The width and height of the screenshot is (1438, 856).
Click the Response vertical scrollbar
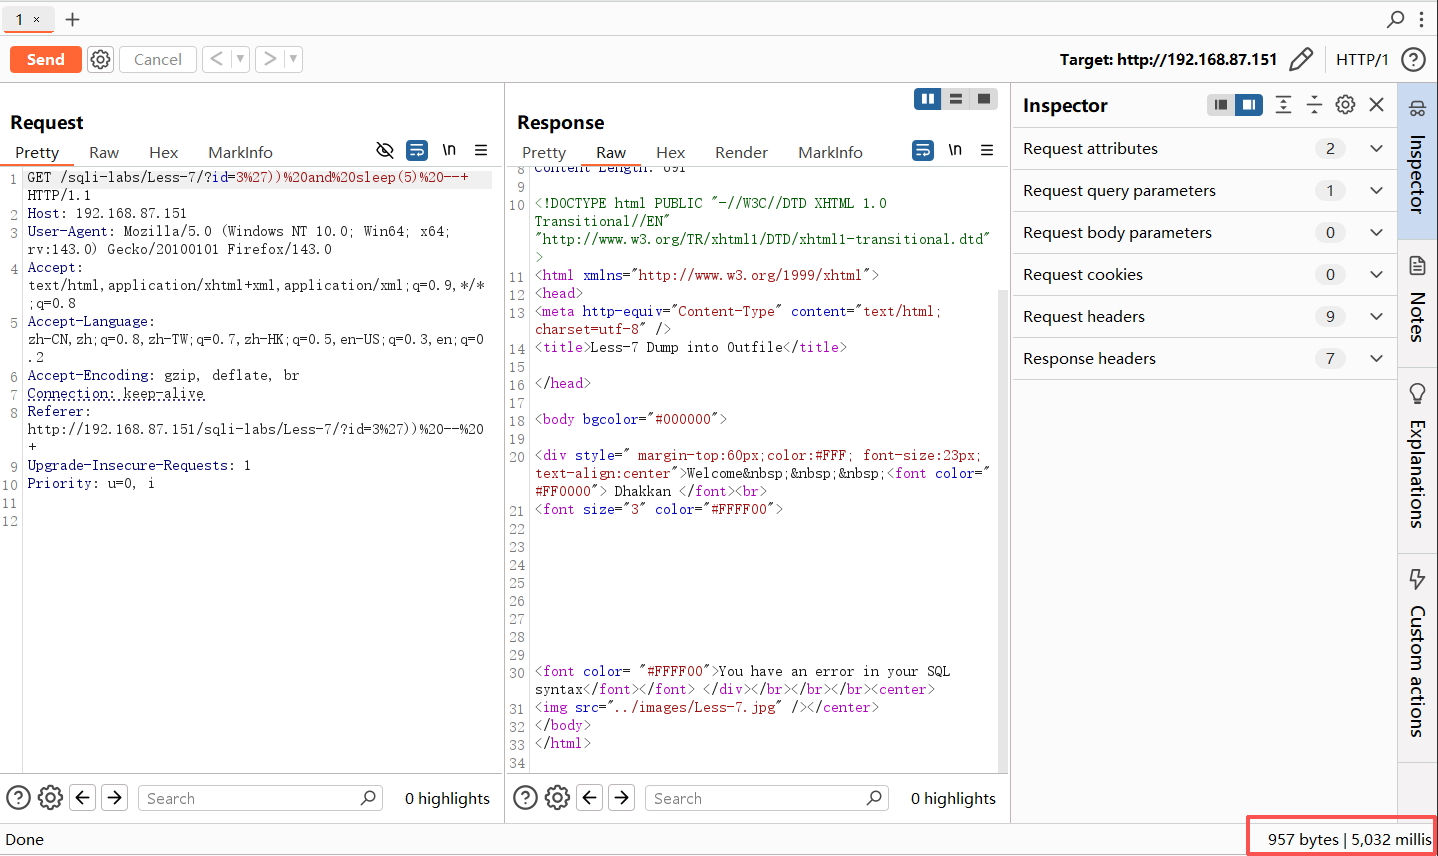[x=1003, y=530]
